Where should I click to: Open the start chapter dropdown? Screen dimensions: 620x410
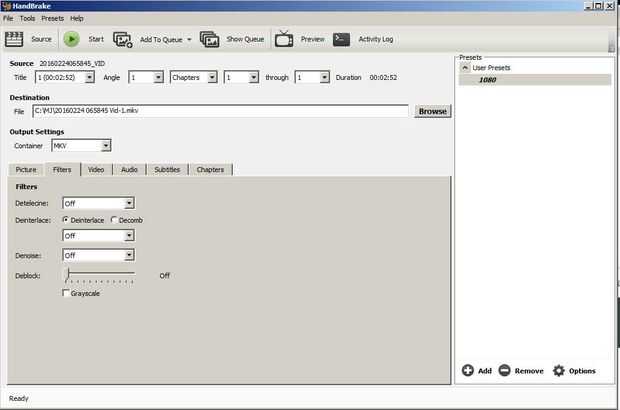[x=254, y=77]
